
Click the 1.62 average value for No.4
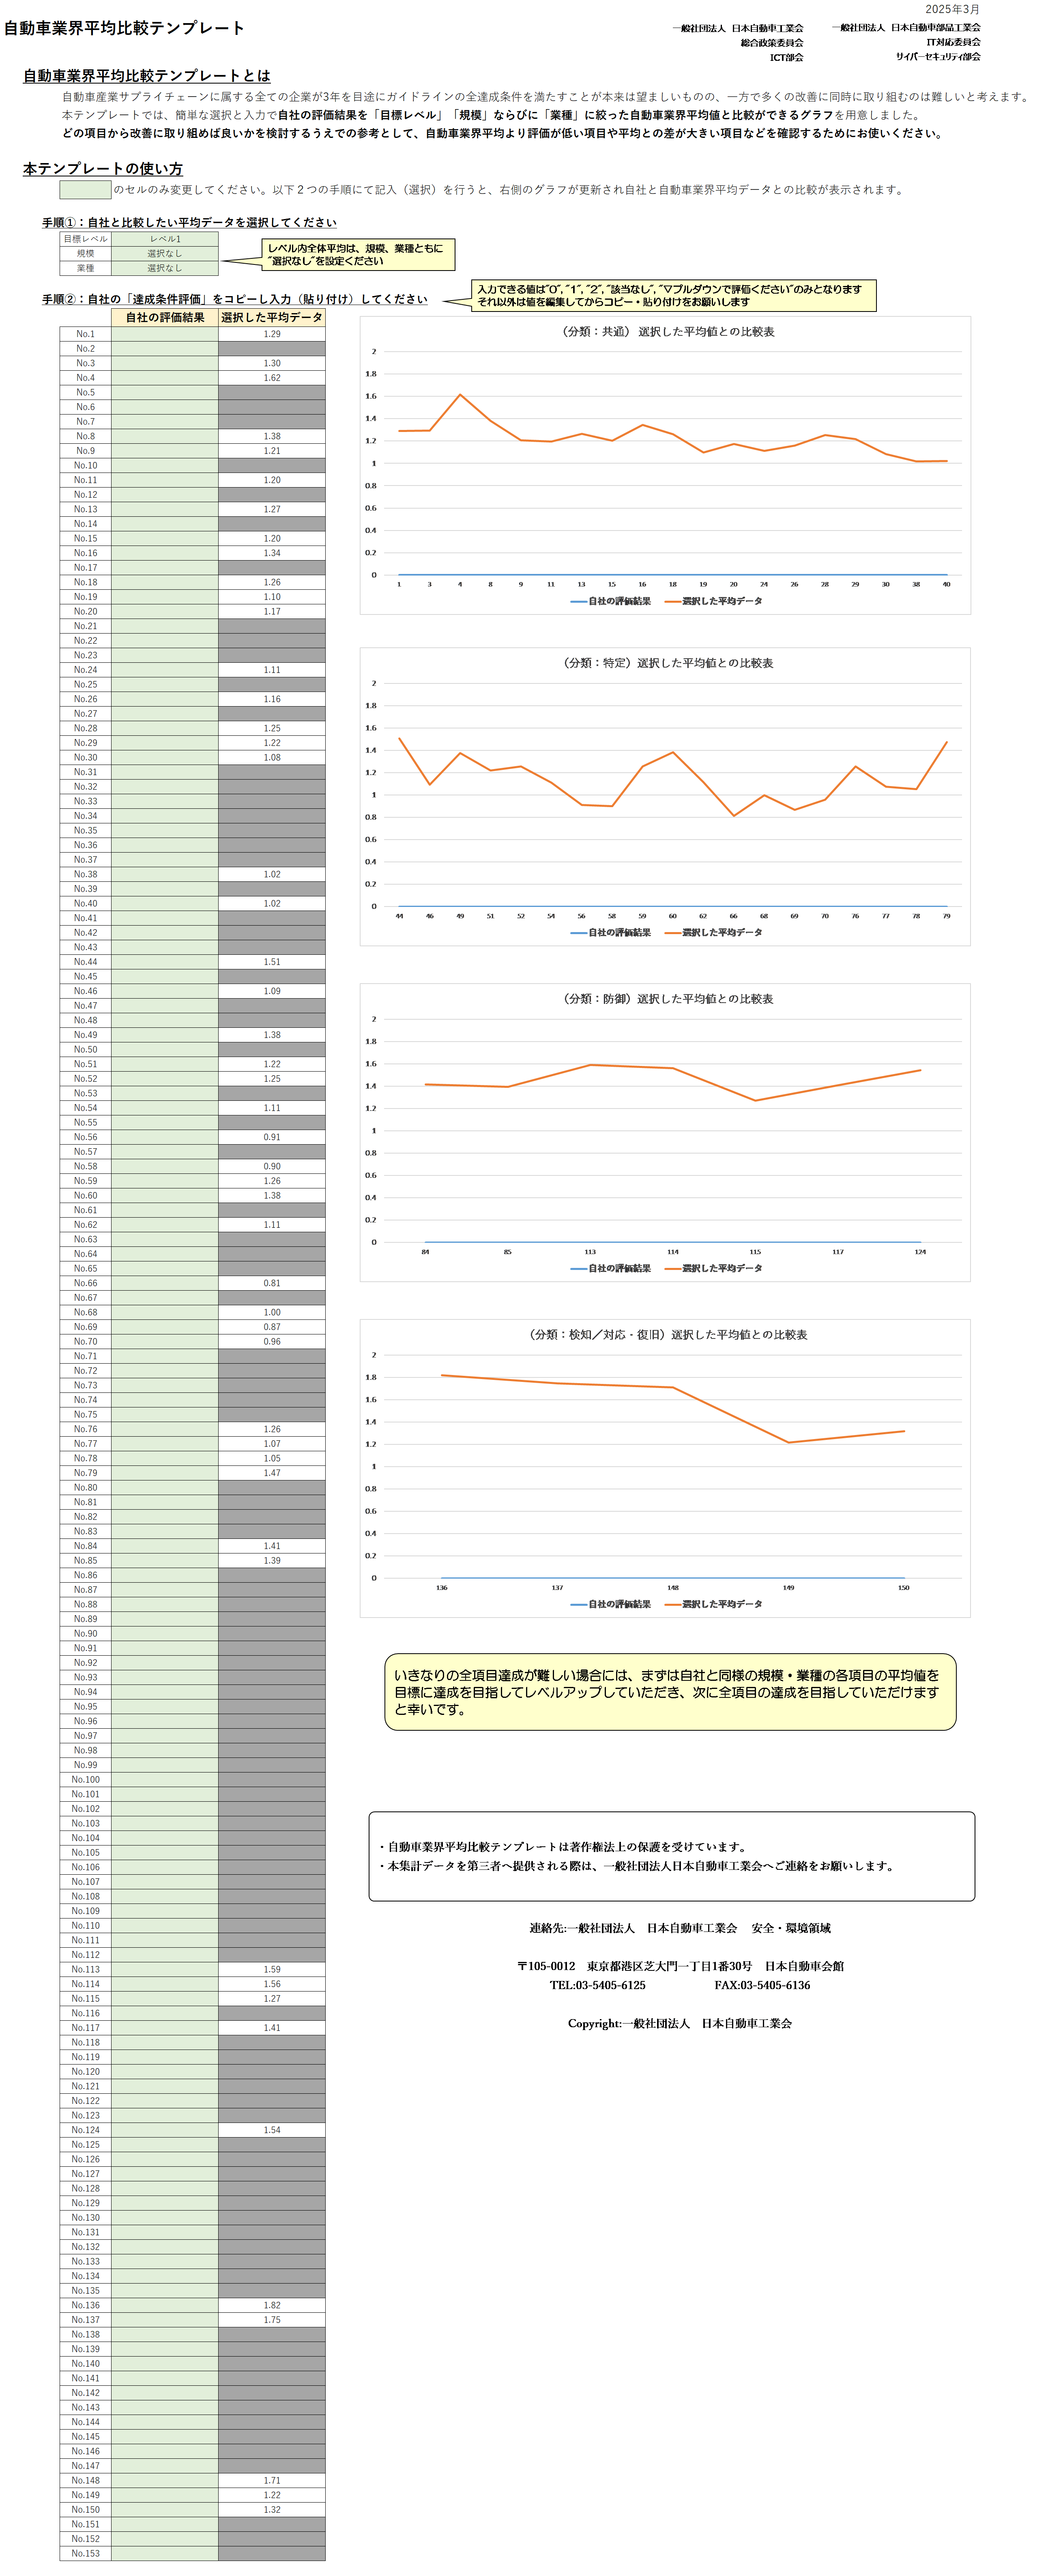point(272,378)
